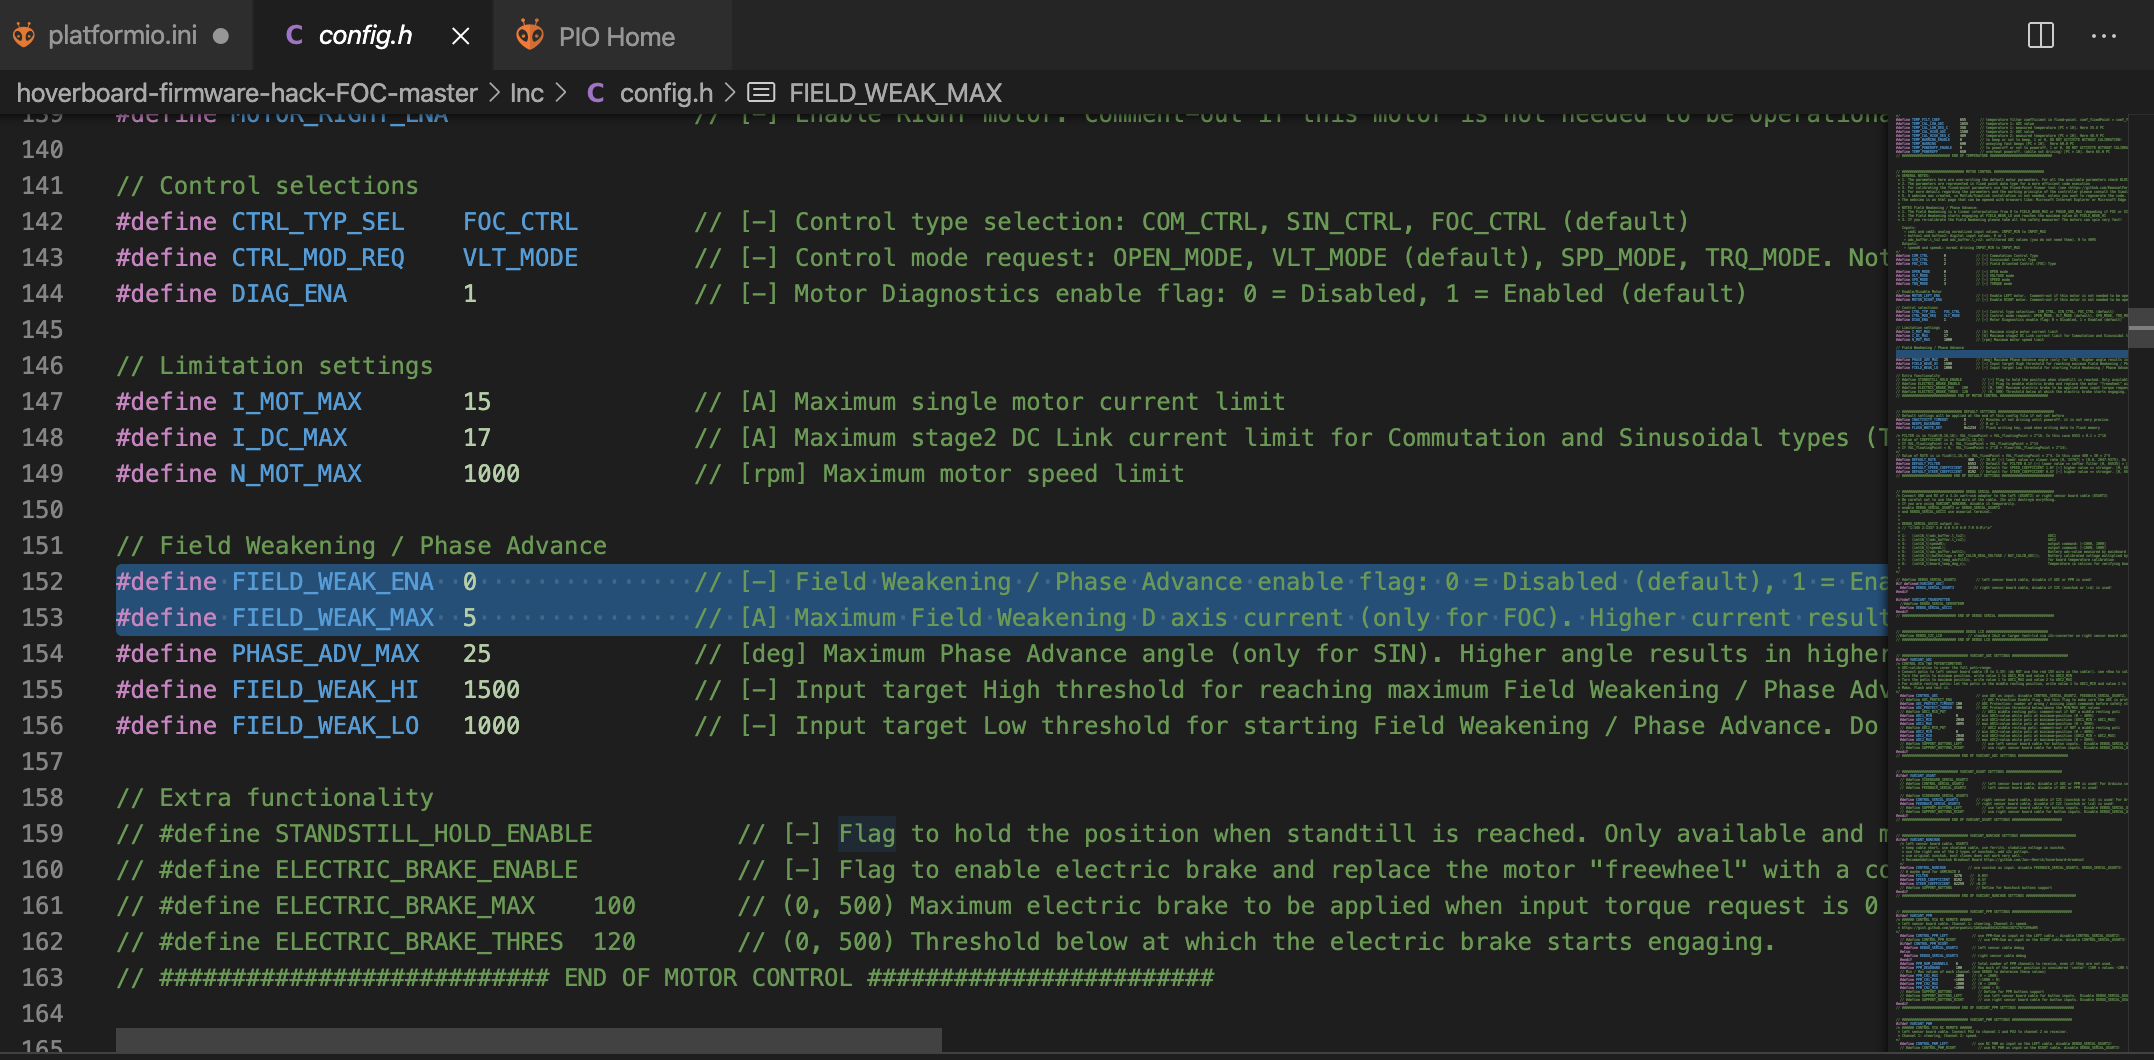2154x1060 pixels.
Task: Switch to the platformio.ini tab
Action: tap(126, 36)
